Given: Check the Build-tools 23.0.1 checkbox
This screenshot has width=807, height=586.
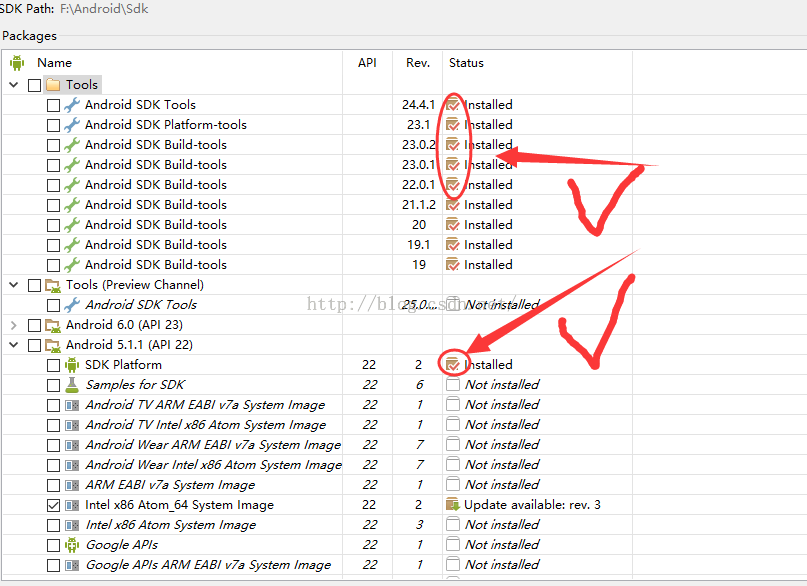Looking at the screenshot, I should tap(53, 165).
